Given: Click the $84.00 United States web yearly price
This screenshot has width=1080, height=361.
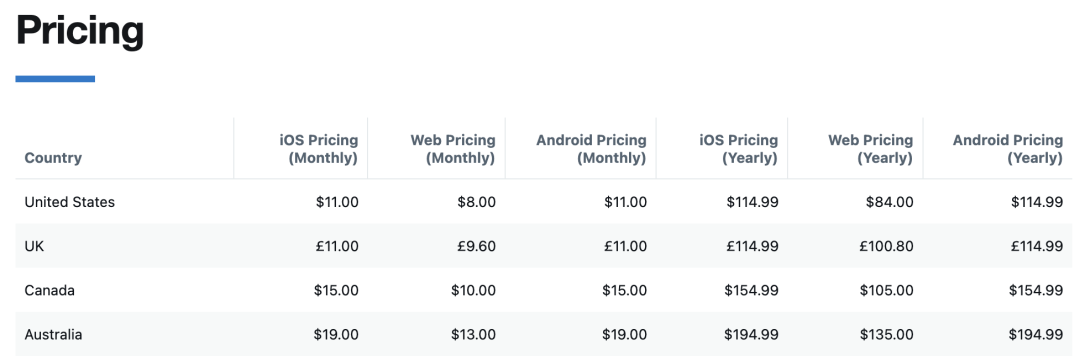Looking at the screenshot, I should click(890, 202).
